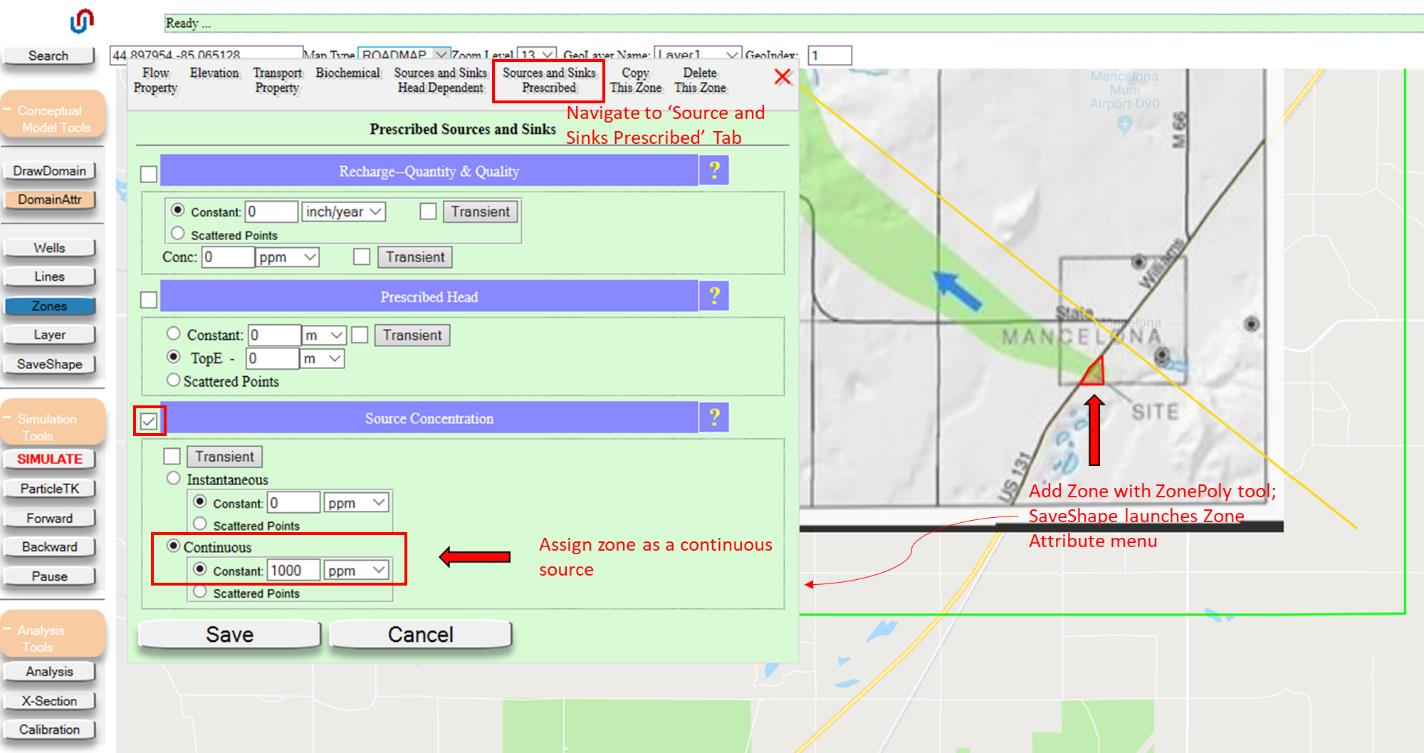The width and height of the screenshot is (1424, 753).
Task: Select Continuous Scattered Points radio button
Action: pos(200,592)
